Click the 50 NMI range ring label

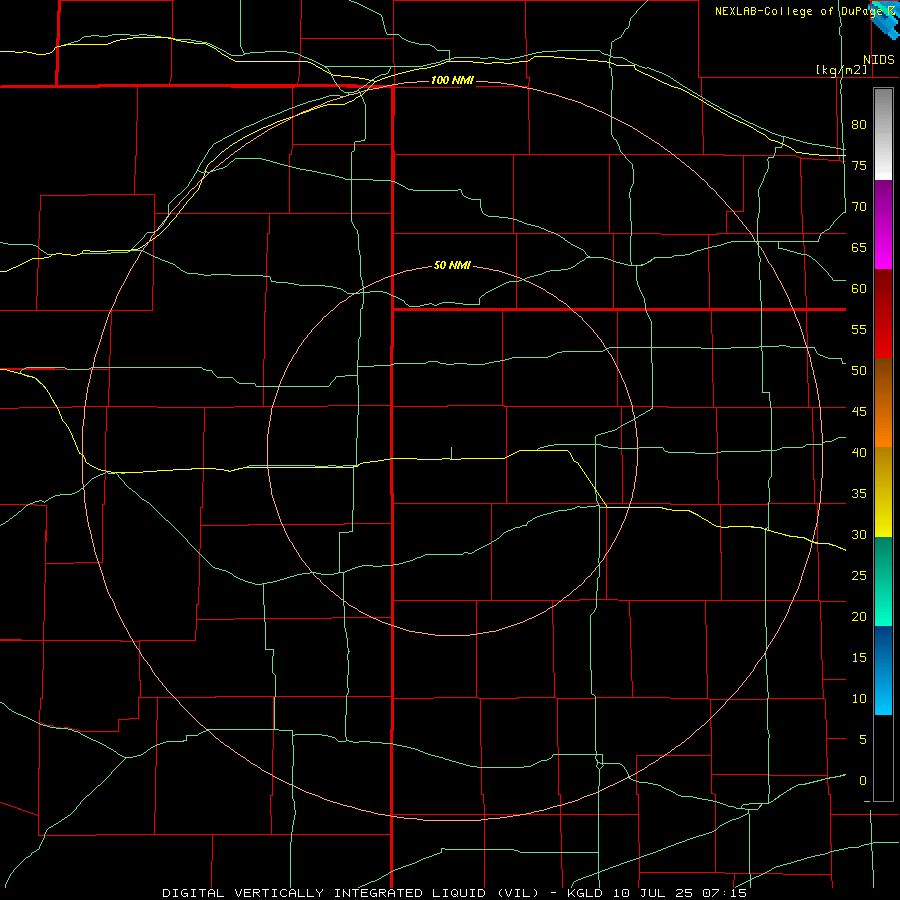pos(452,265)
